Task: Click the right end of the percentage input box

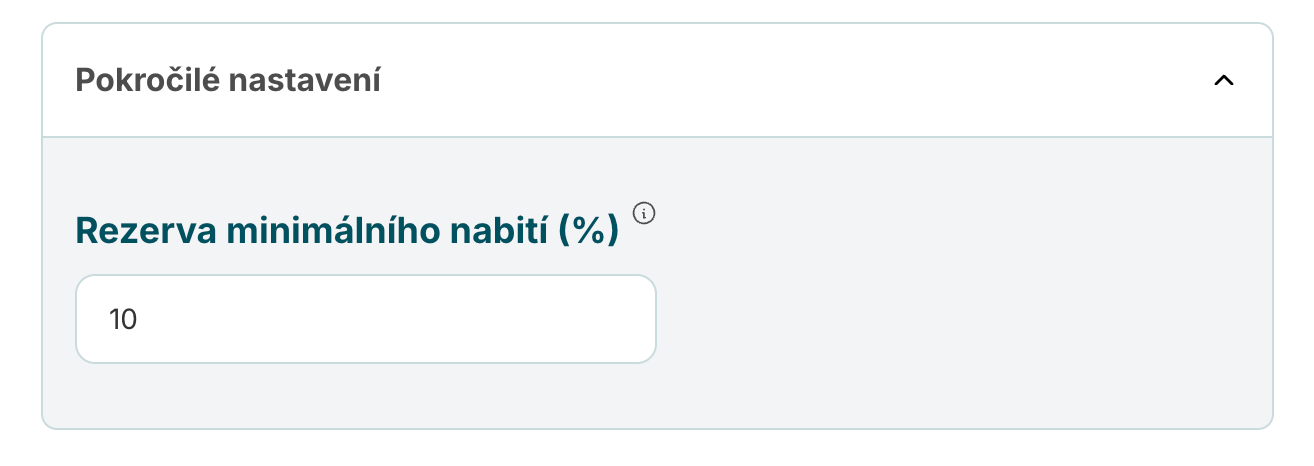Action: pyautogui.click(x=630, y=319)
